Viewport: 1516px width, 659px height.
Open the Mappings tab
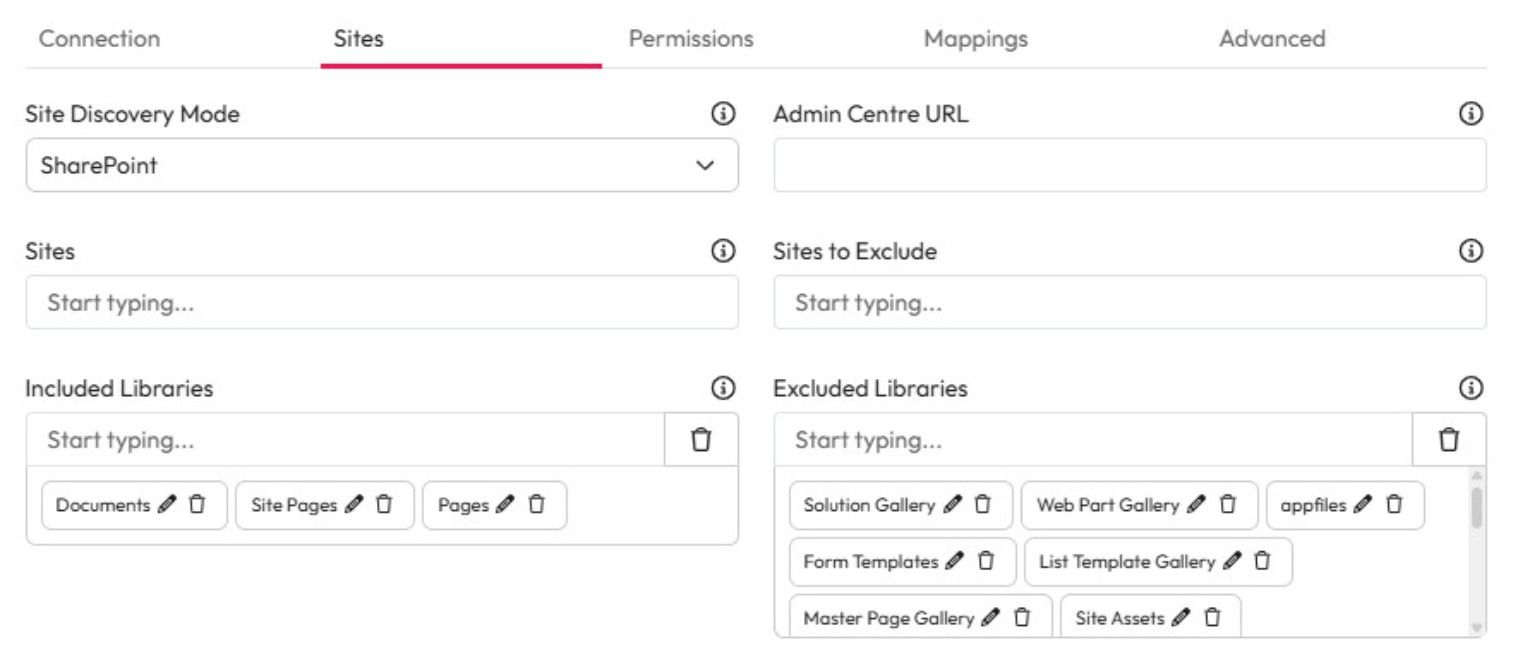pyautogui.click(x=975, y=39)
